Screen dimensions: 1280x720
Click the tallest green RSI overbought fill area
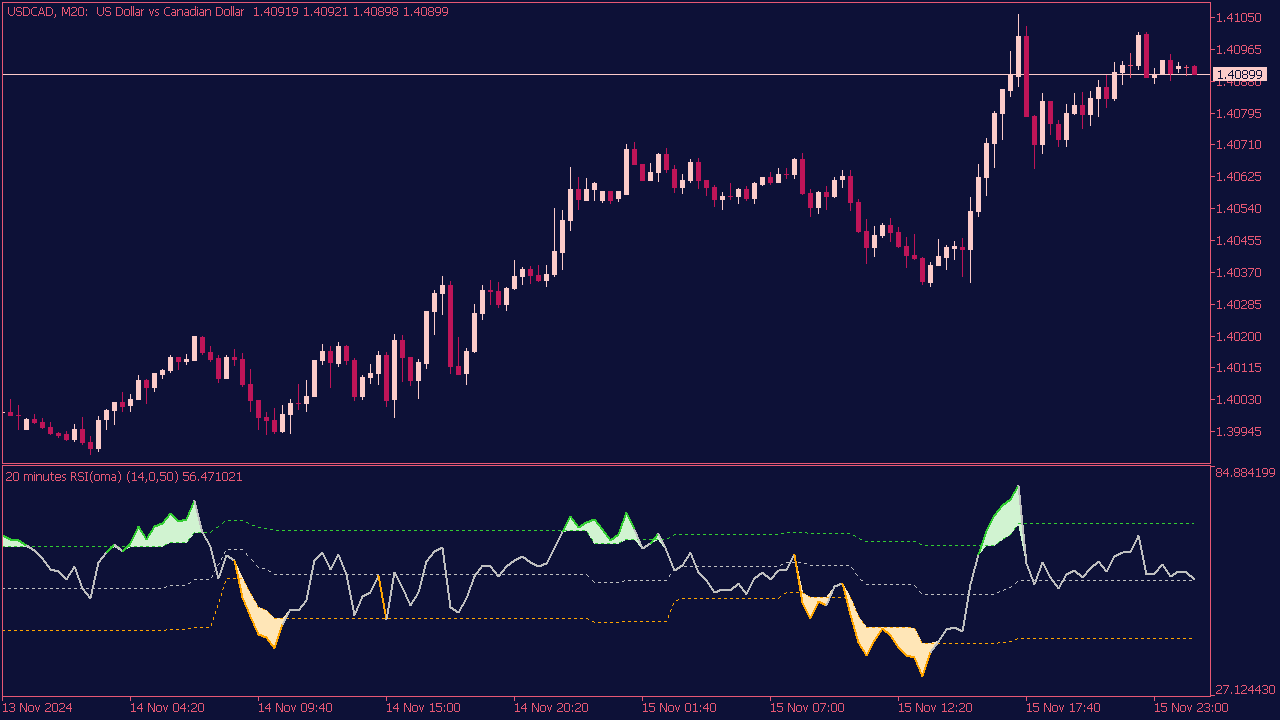pos(1005,523)
